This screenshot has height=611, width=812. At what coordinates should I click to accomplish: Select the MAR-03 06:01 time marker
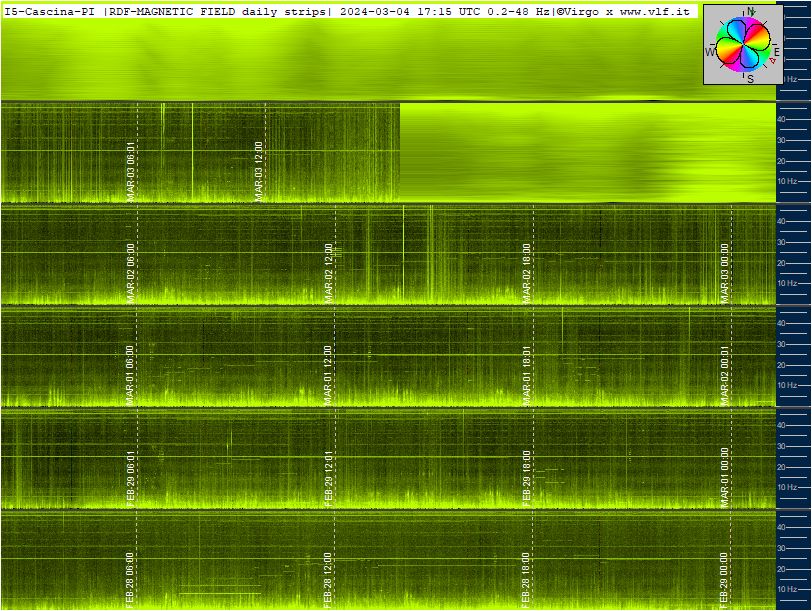click(x=130, y=172)
